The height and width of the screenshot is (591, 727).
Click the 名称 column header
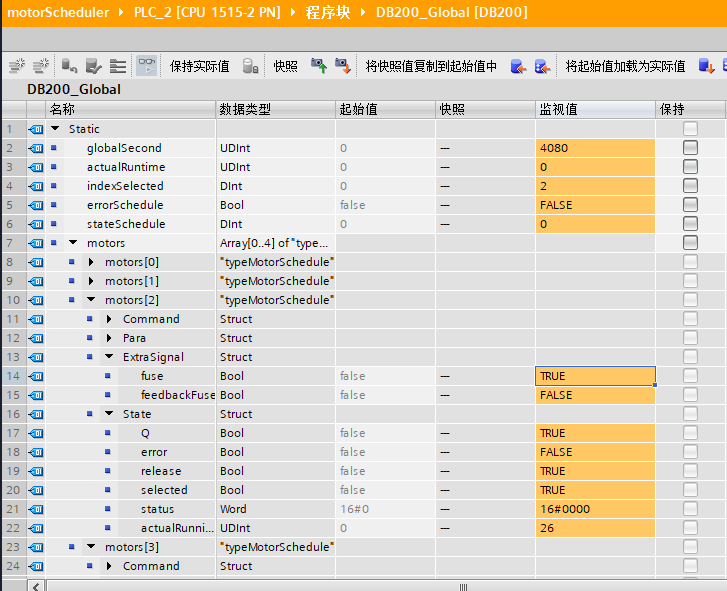tap(130, 109)
